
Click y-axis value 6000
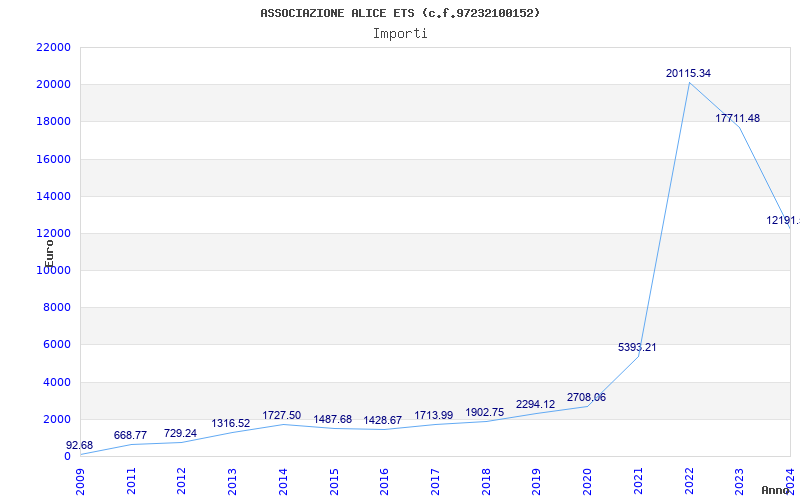(x=56, y=345)
